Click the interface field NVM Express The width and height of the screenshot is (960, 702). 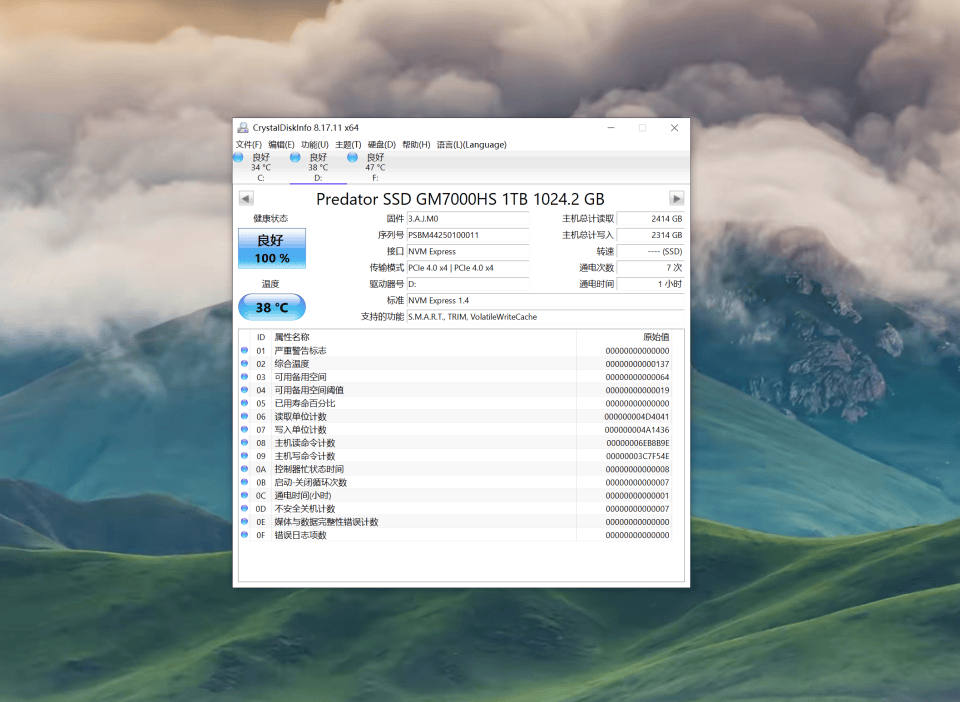468,252
